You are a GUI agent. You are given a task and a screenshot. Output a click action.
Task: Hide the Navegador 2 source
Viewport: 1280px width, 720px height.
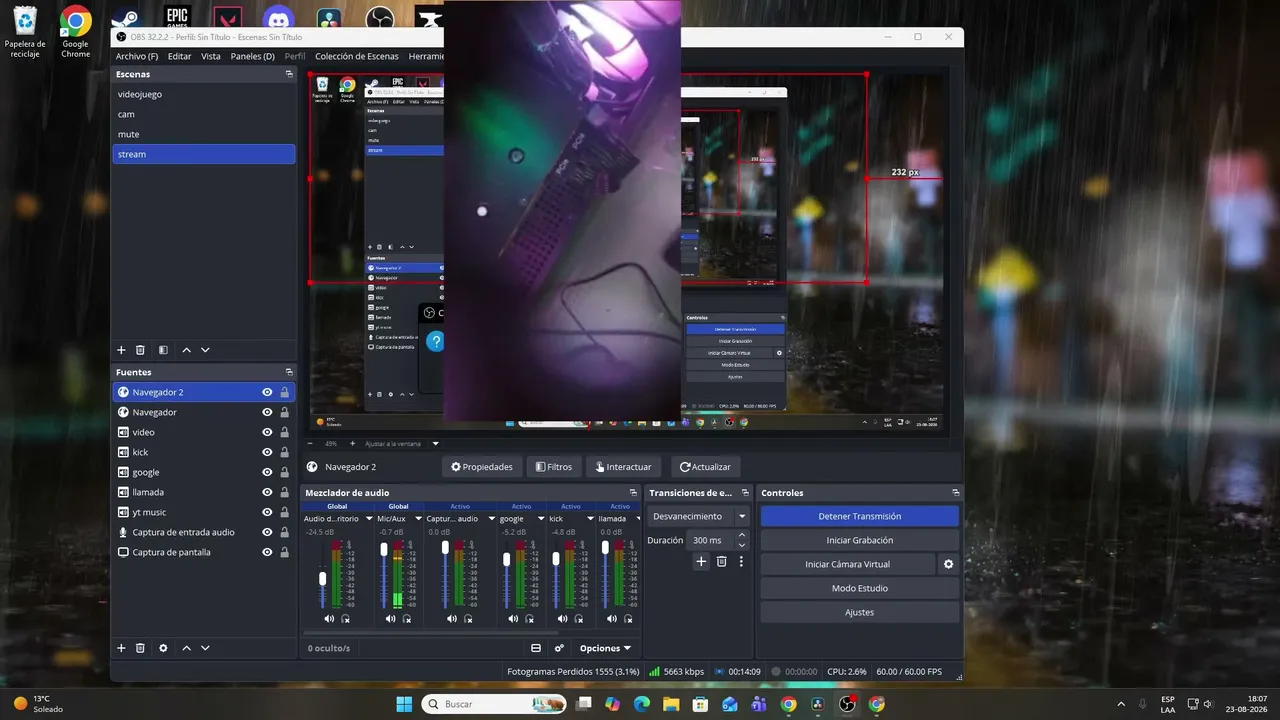[x=267, y=392]
